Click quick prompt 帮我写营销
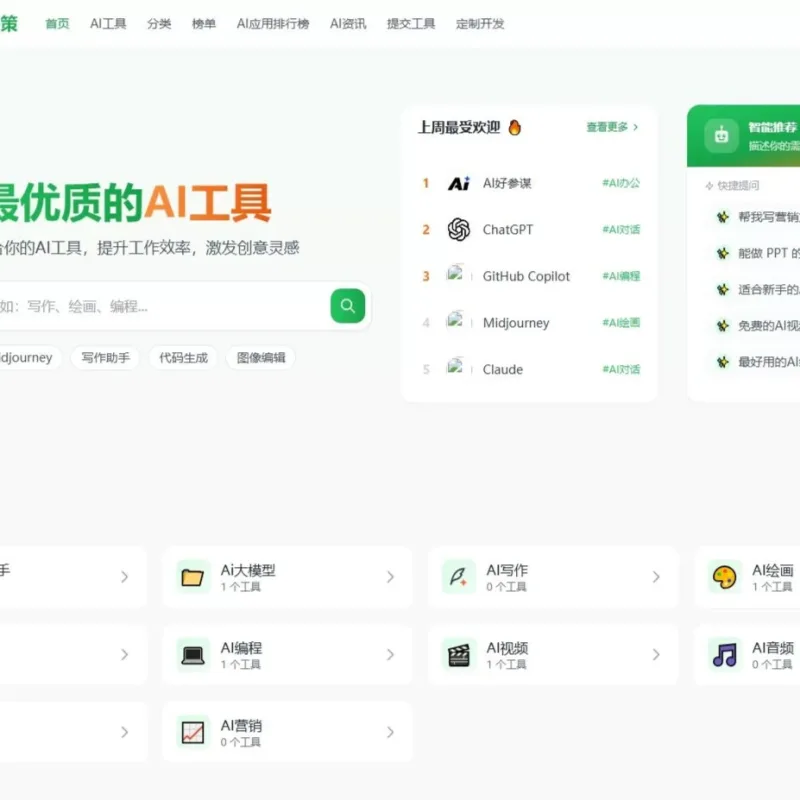 click(x=768, y=217)
